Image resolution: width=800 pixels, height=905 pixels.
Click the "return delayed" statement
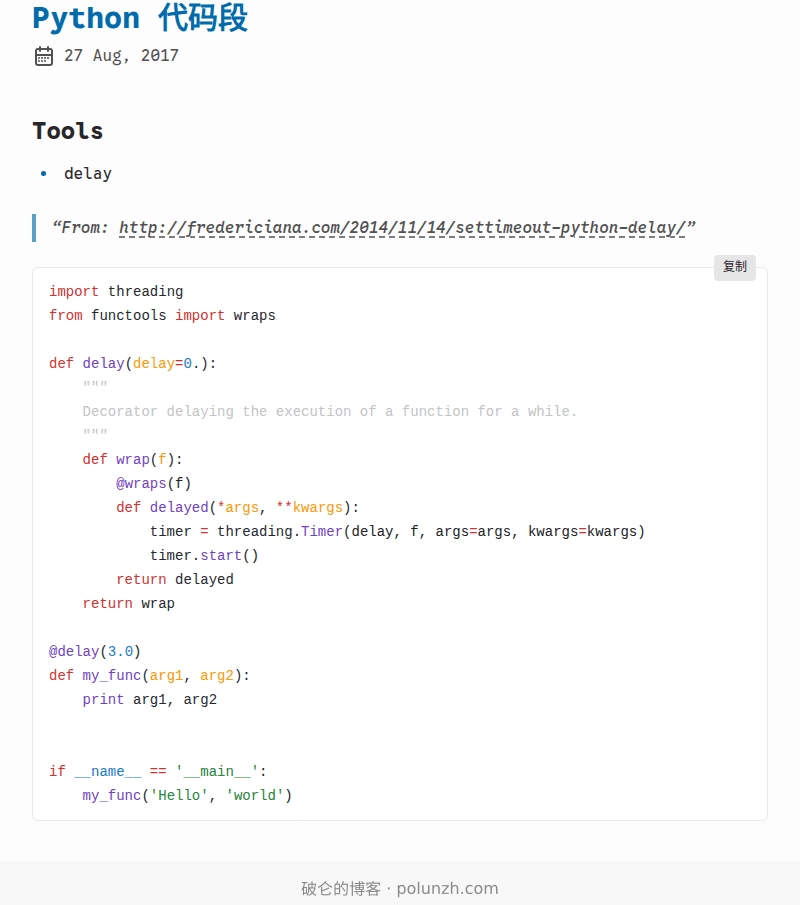[x=175, y=580]
